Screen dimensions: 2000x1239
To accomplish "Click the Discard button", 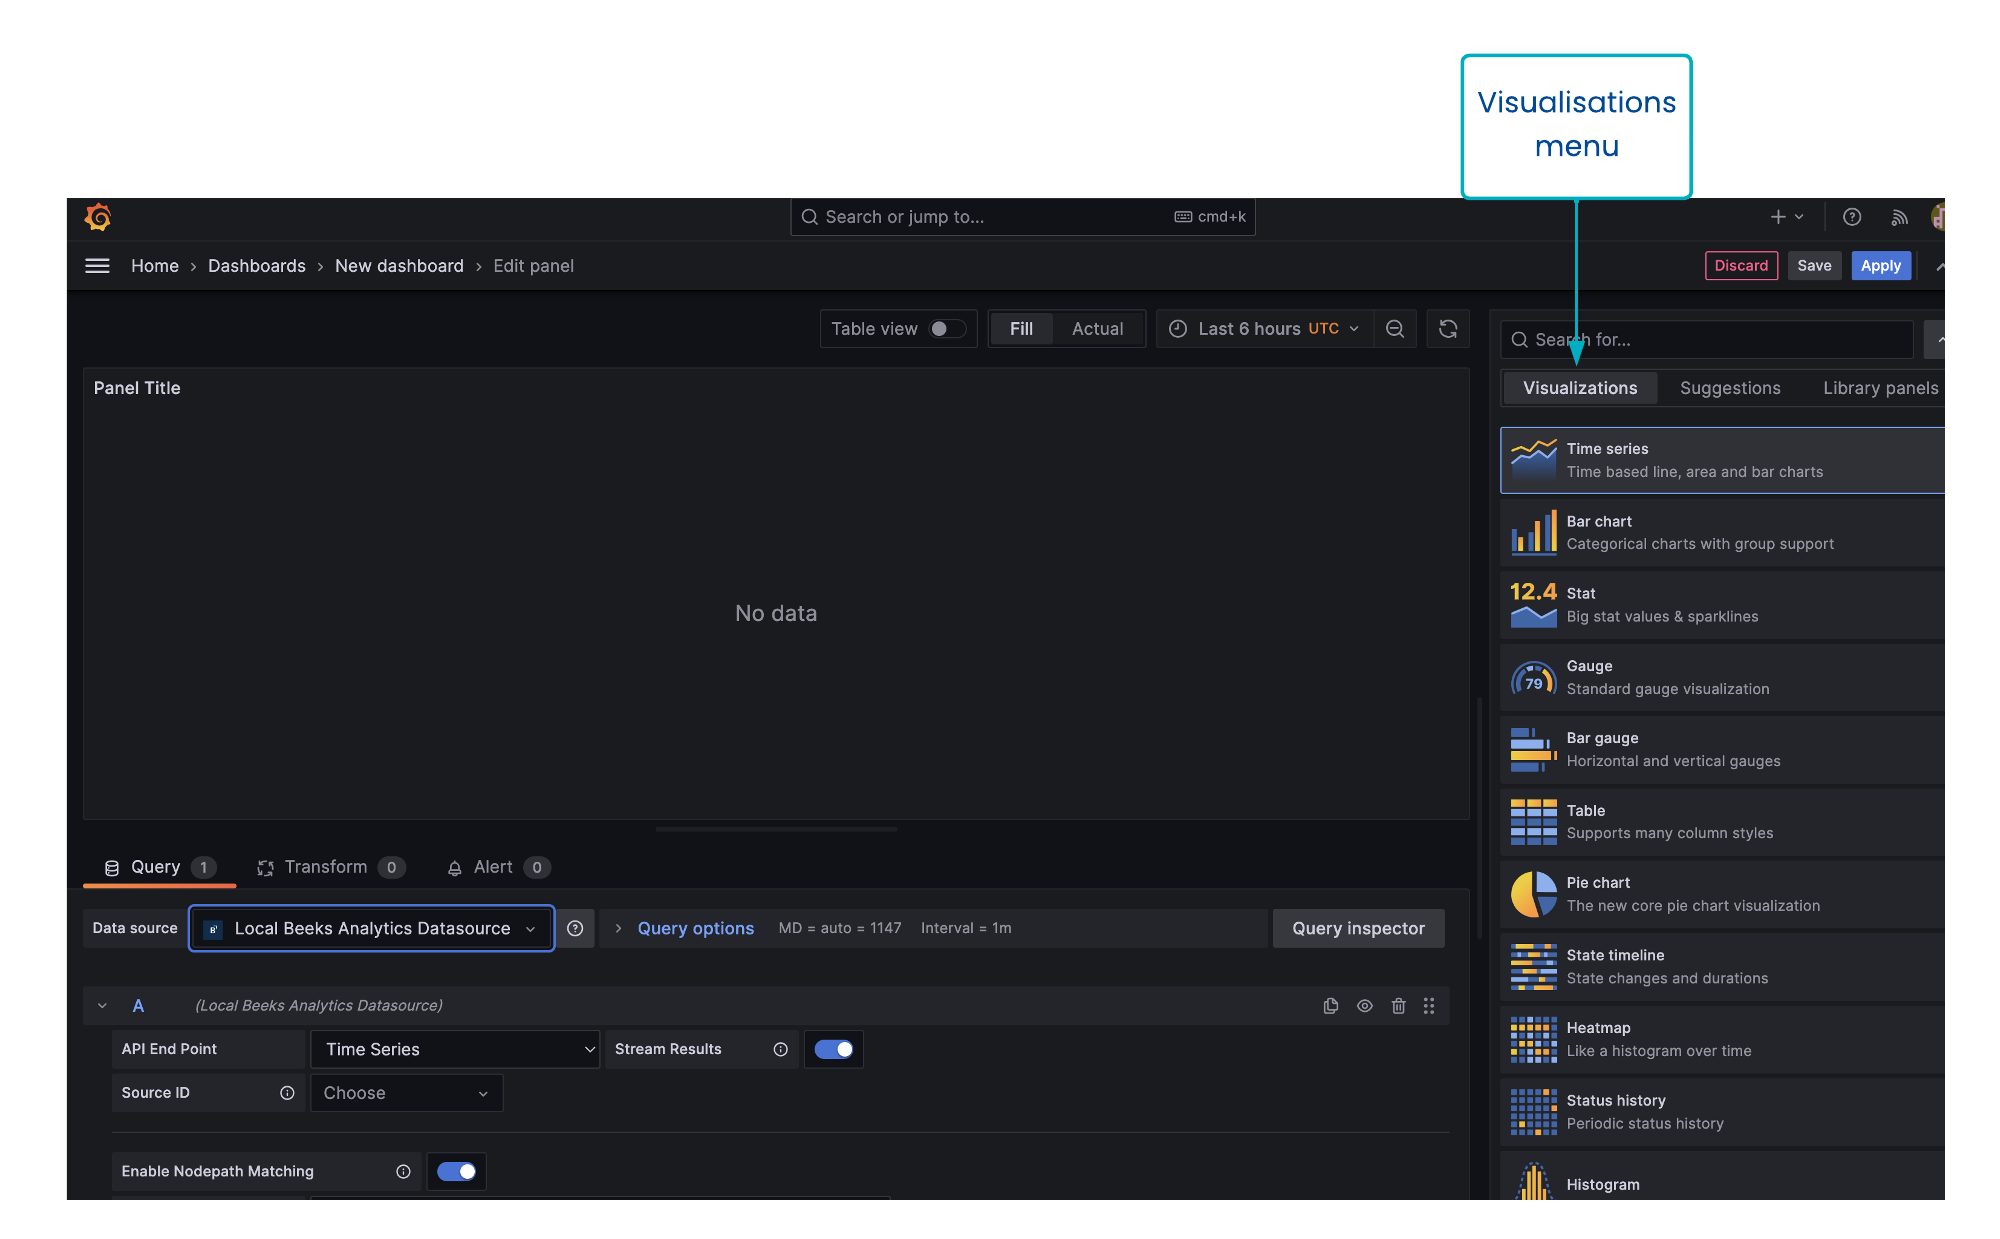I will (x=1741, y=266).
